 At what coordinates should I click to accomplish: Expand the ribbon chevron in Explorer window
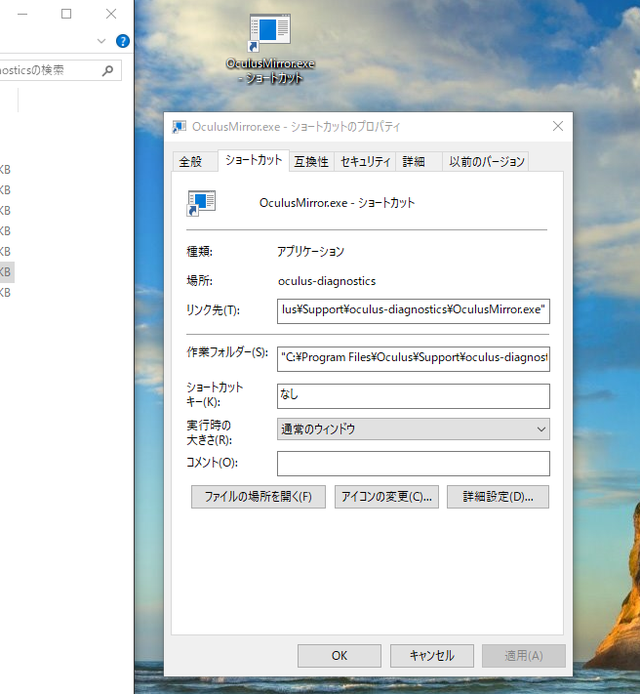tap(101, 41)
